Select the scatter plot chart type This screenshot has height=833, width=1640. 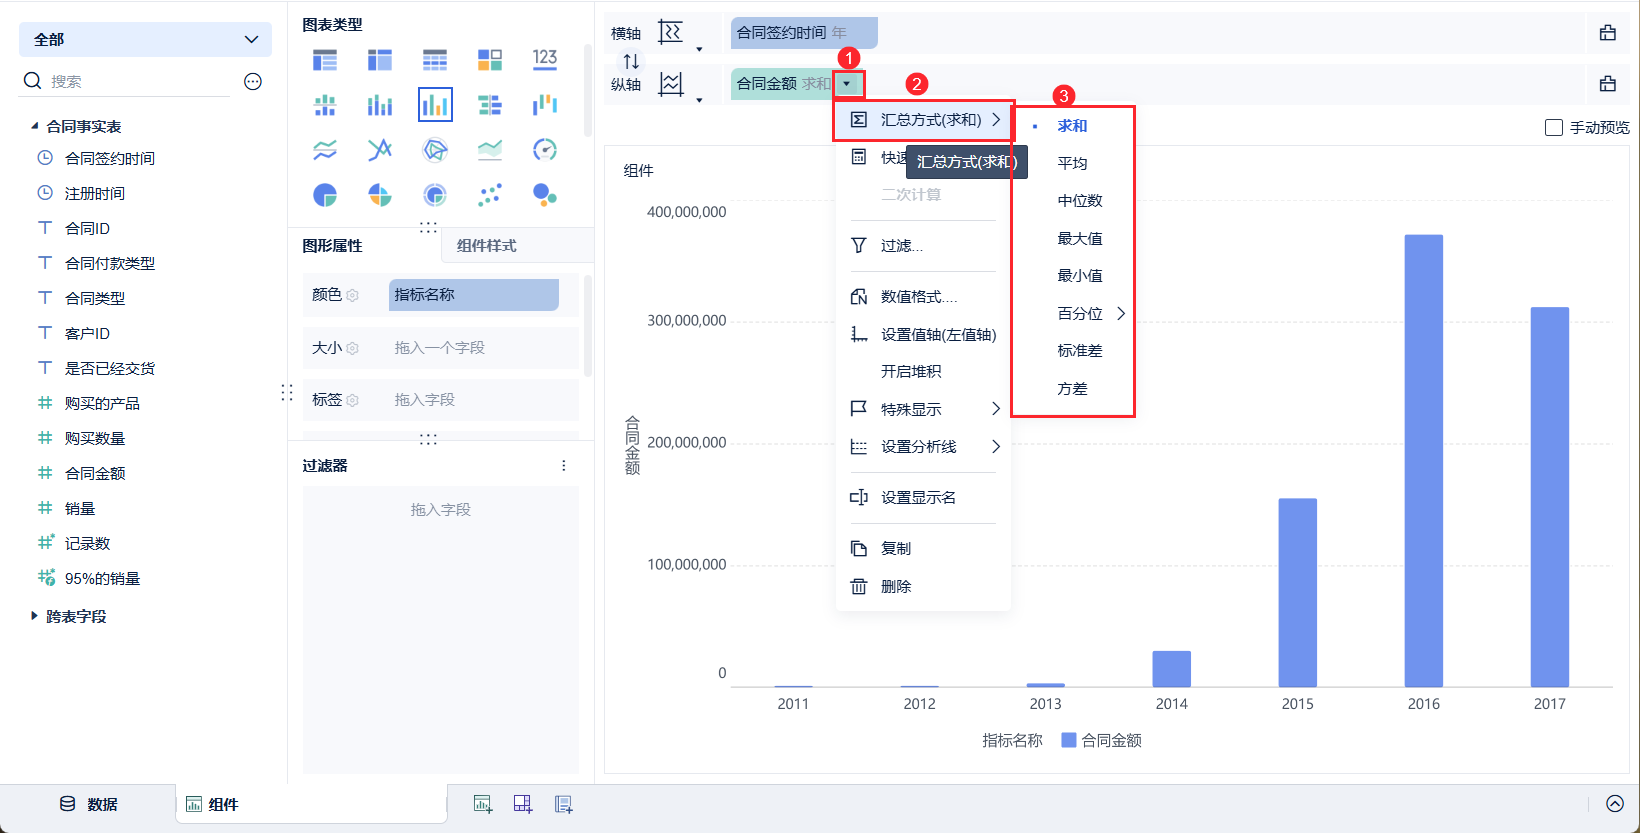490,195
